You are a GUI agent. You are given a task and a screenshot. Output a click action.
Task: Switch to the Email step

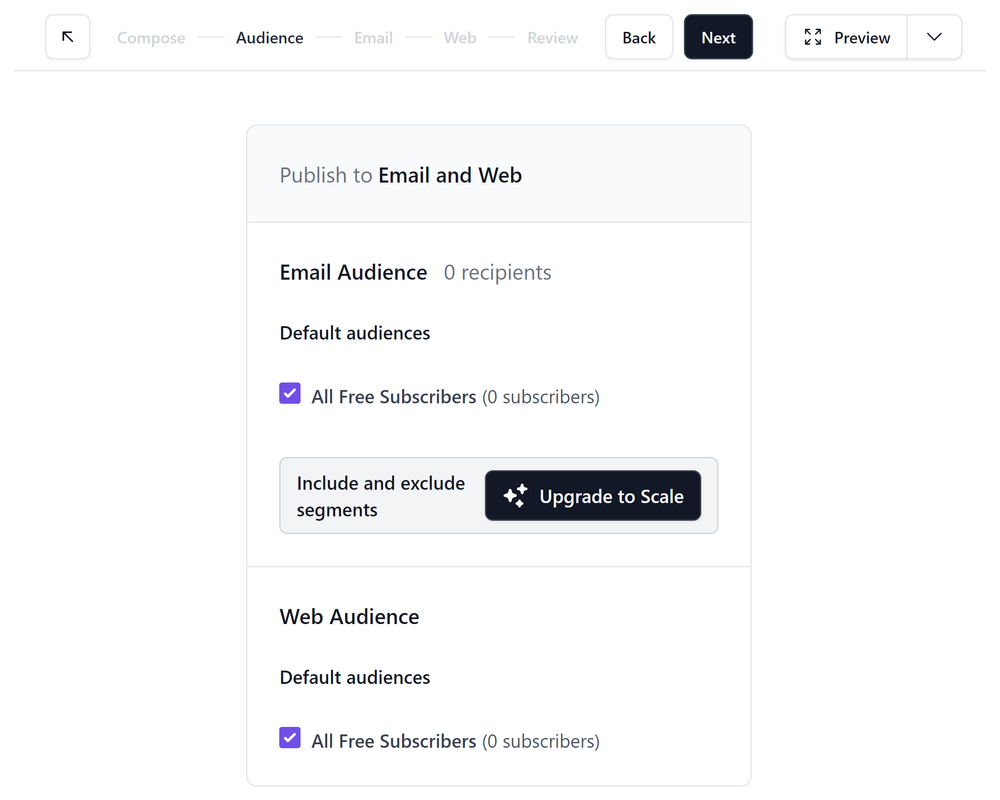(373, 38)
